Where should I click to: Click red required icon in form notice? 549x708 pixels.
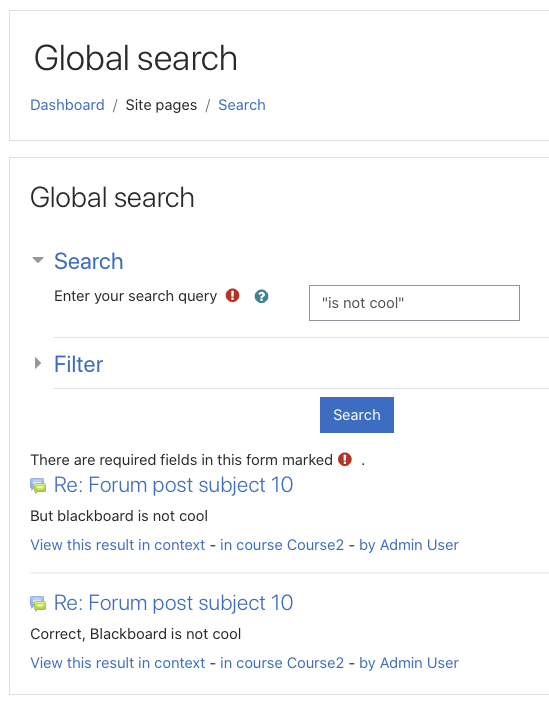pos(345,459)
